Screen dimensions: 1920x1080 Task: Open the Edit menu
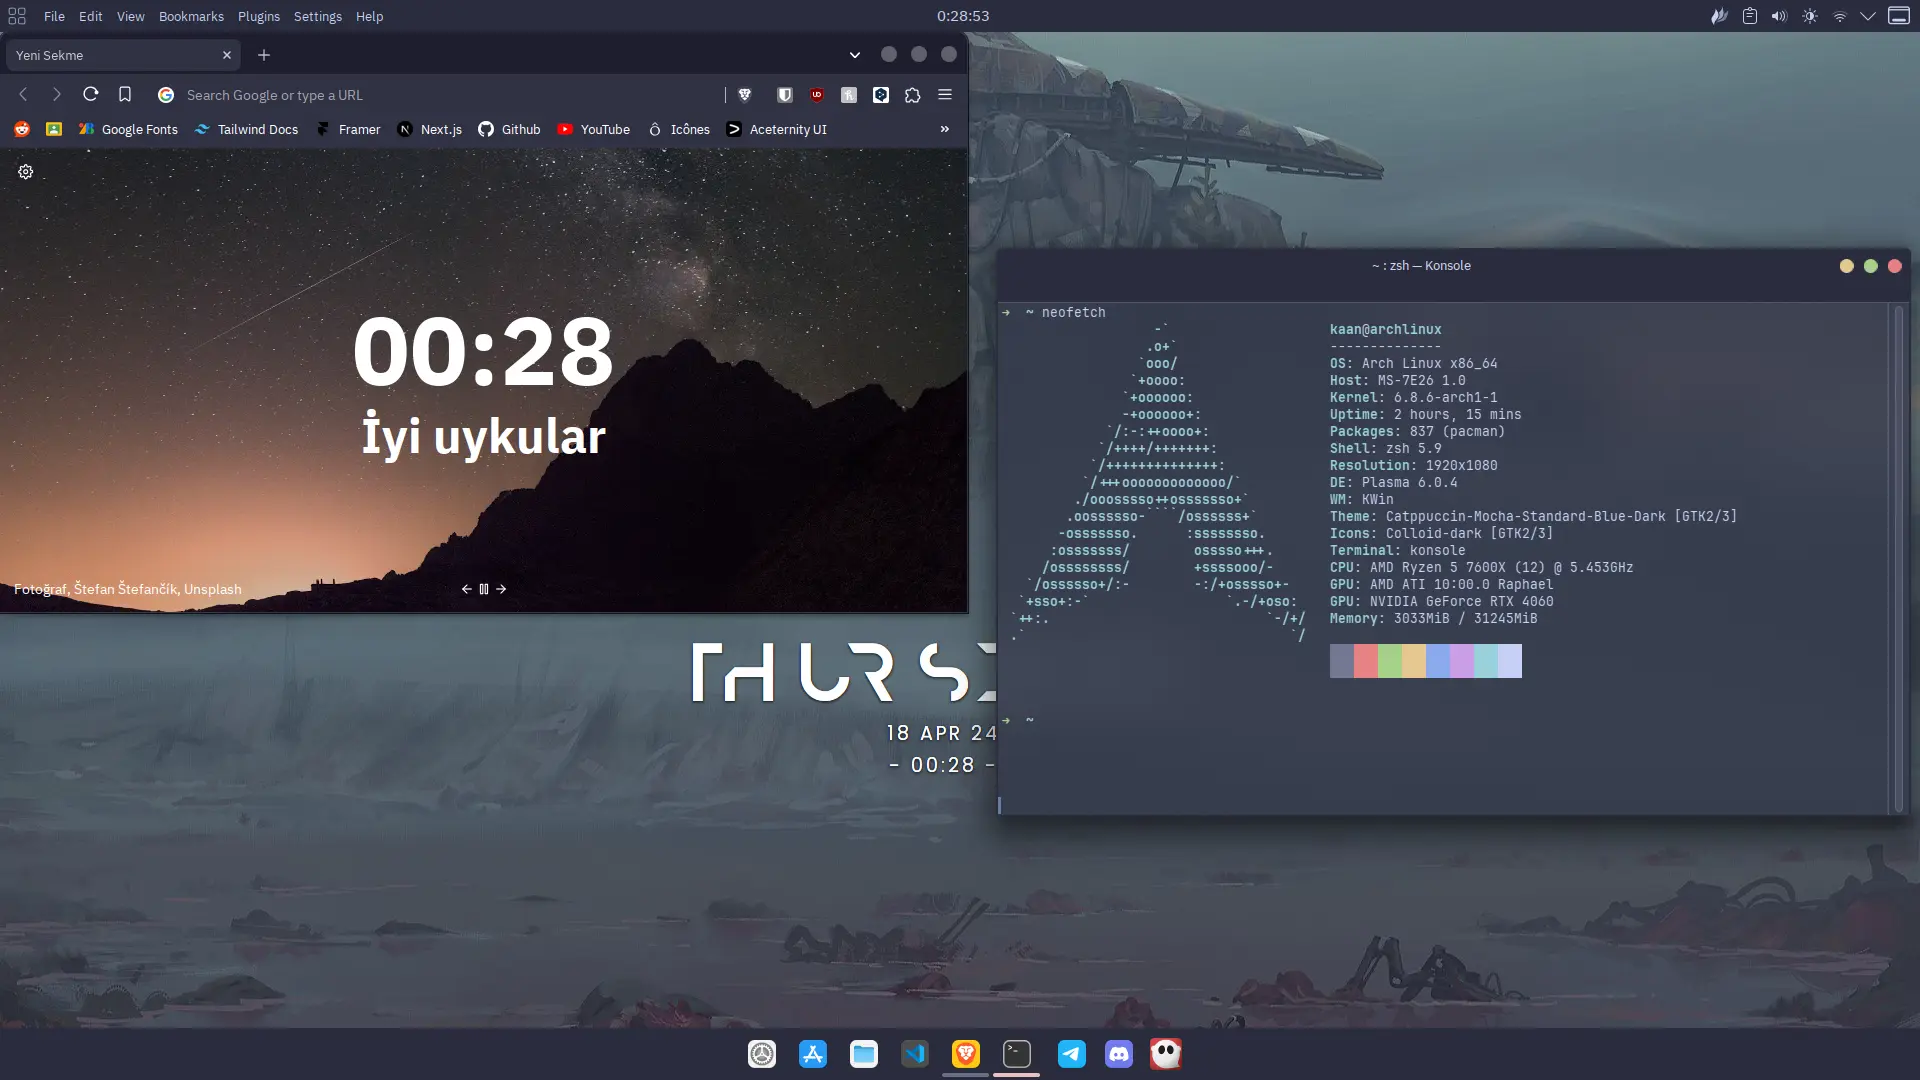coord(91,16)
